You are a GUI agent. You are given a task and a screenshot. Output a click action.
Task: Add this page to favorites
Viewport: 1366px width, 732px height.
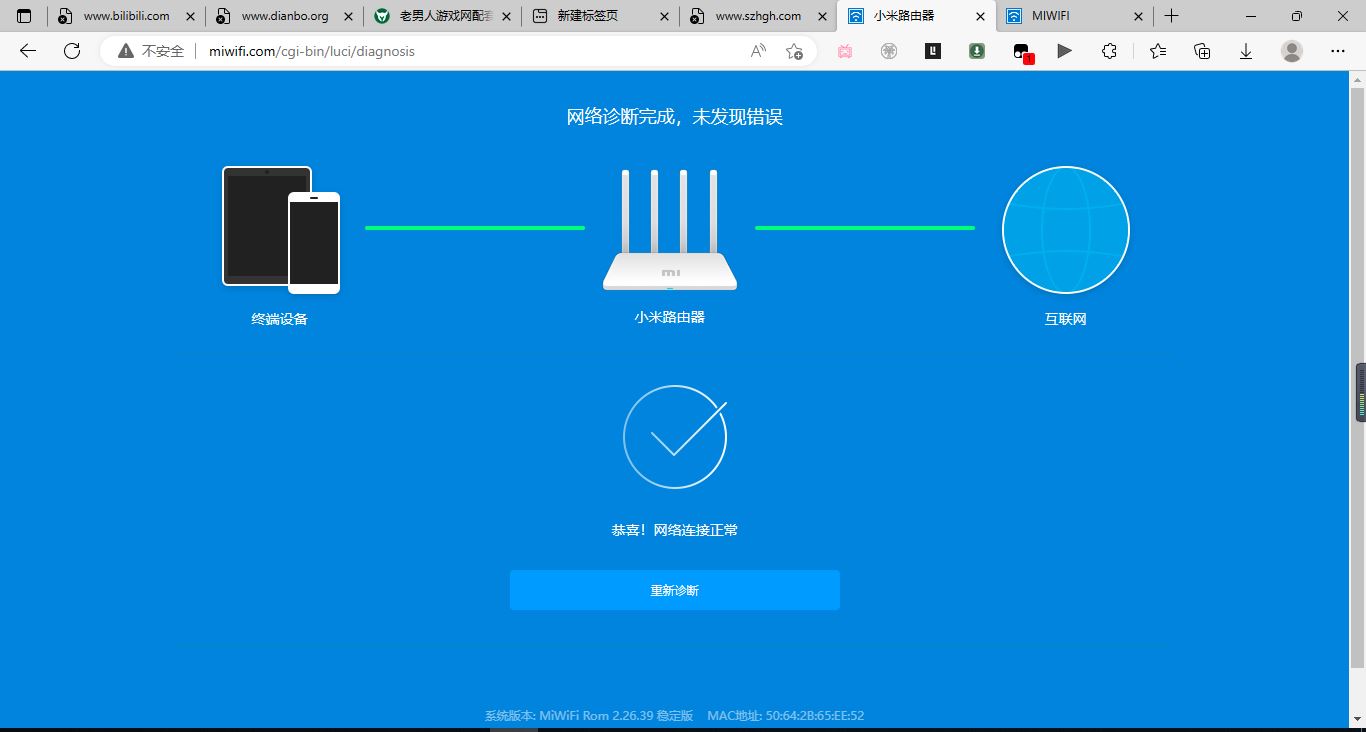coord(794,51)
